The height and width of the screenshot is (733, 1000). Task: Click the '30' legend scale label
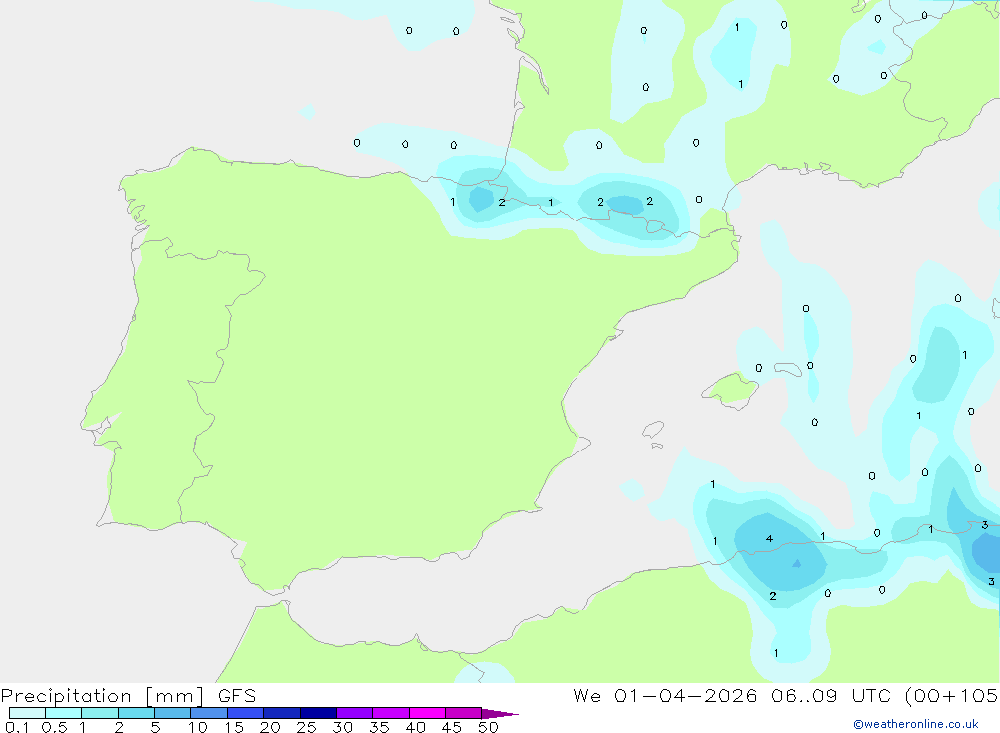[342, 727]
